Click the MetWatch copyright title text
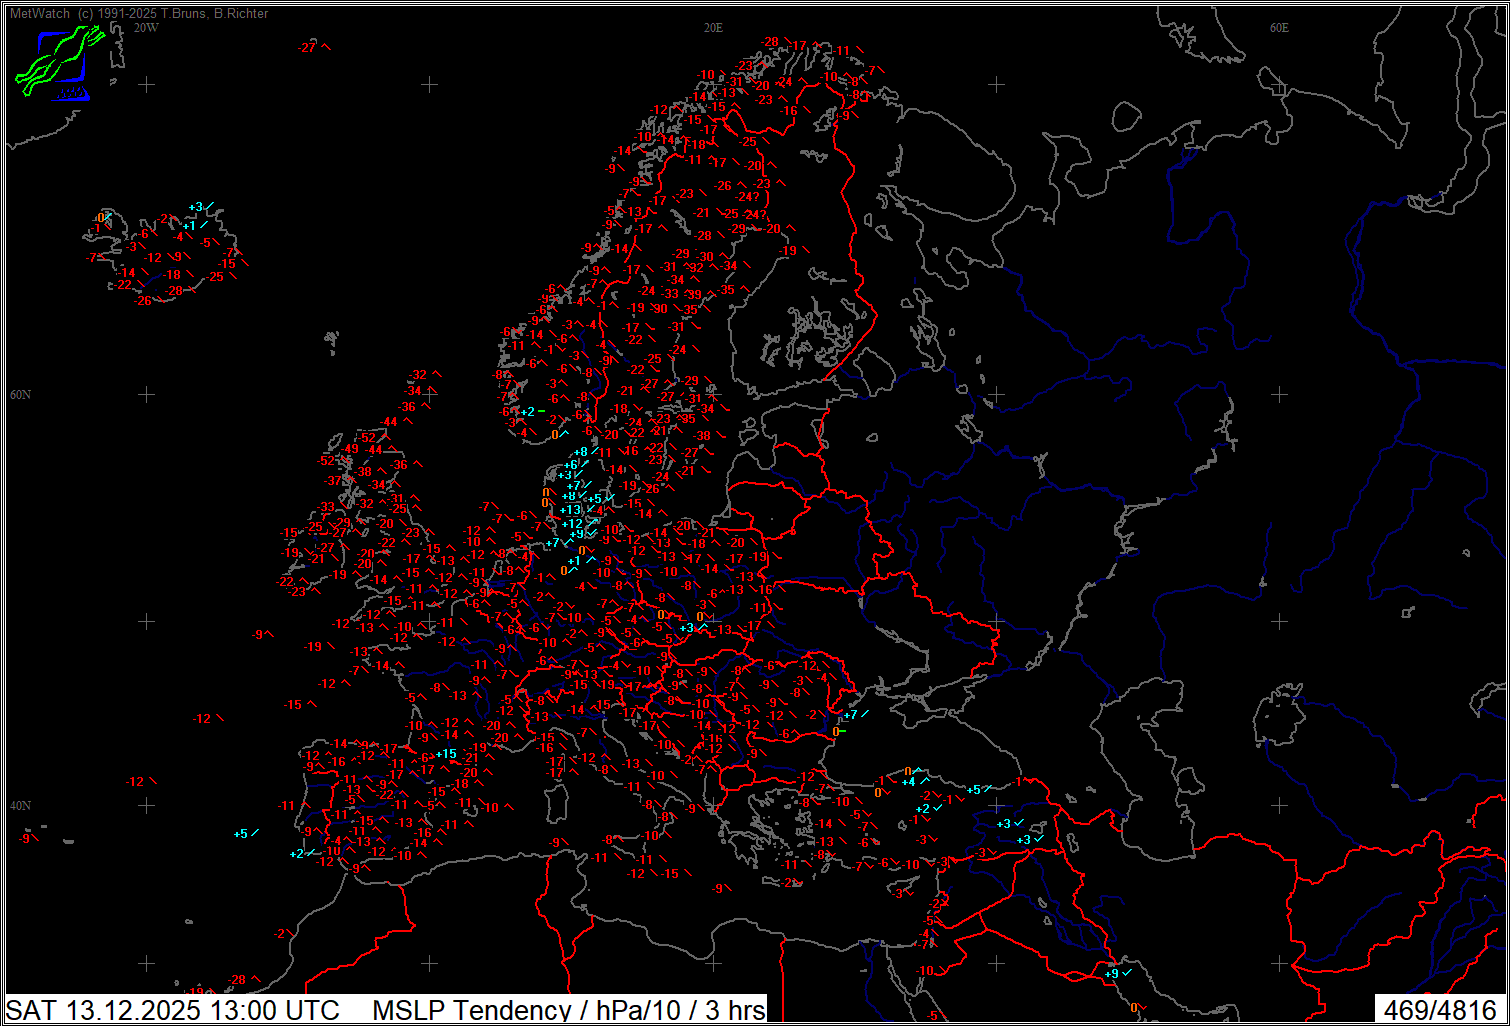This screenshot has width=1510, height=1026. [x=139, y=13]
